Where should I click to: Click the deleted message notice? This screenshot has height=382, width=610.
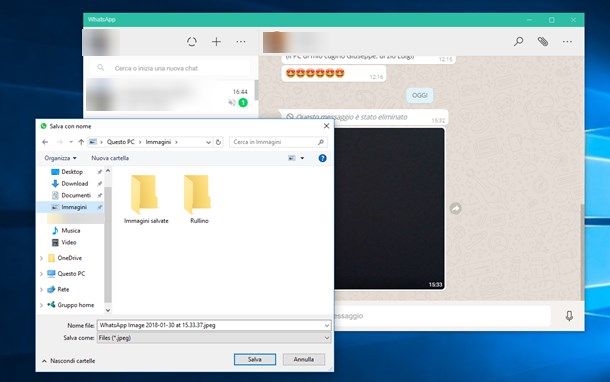pos(364,117)
